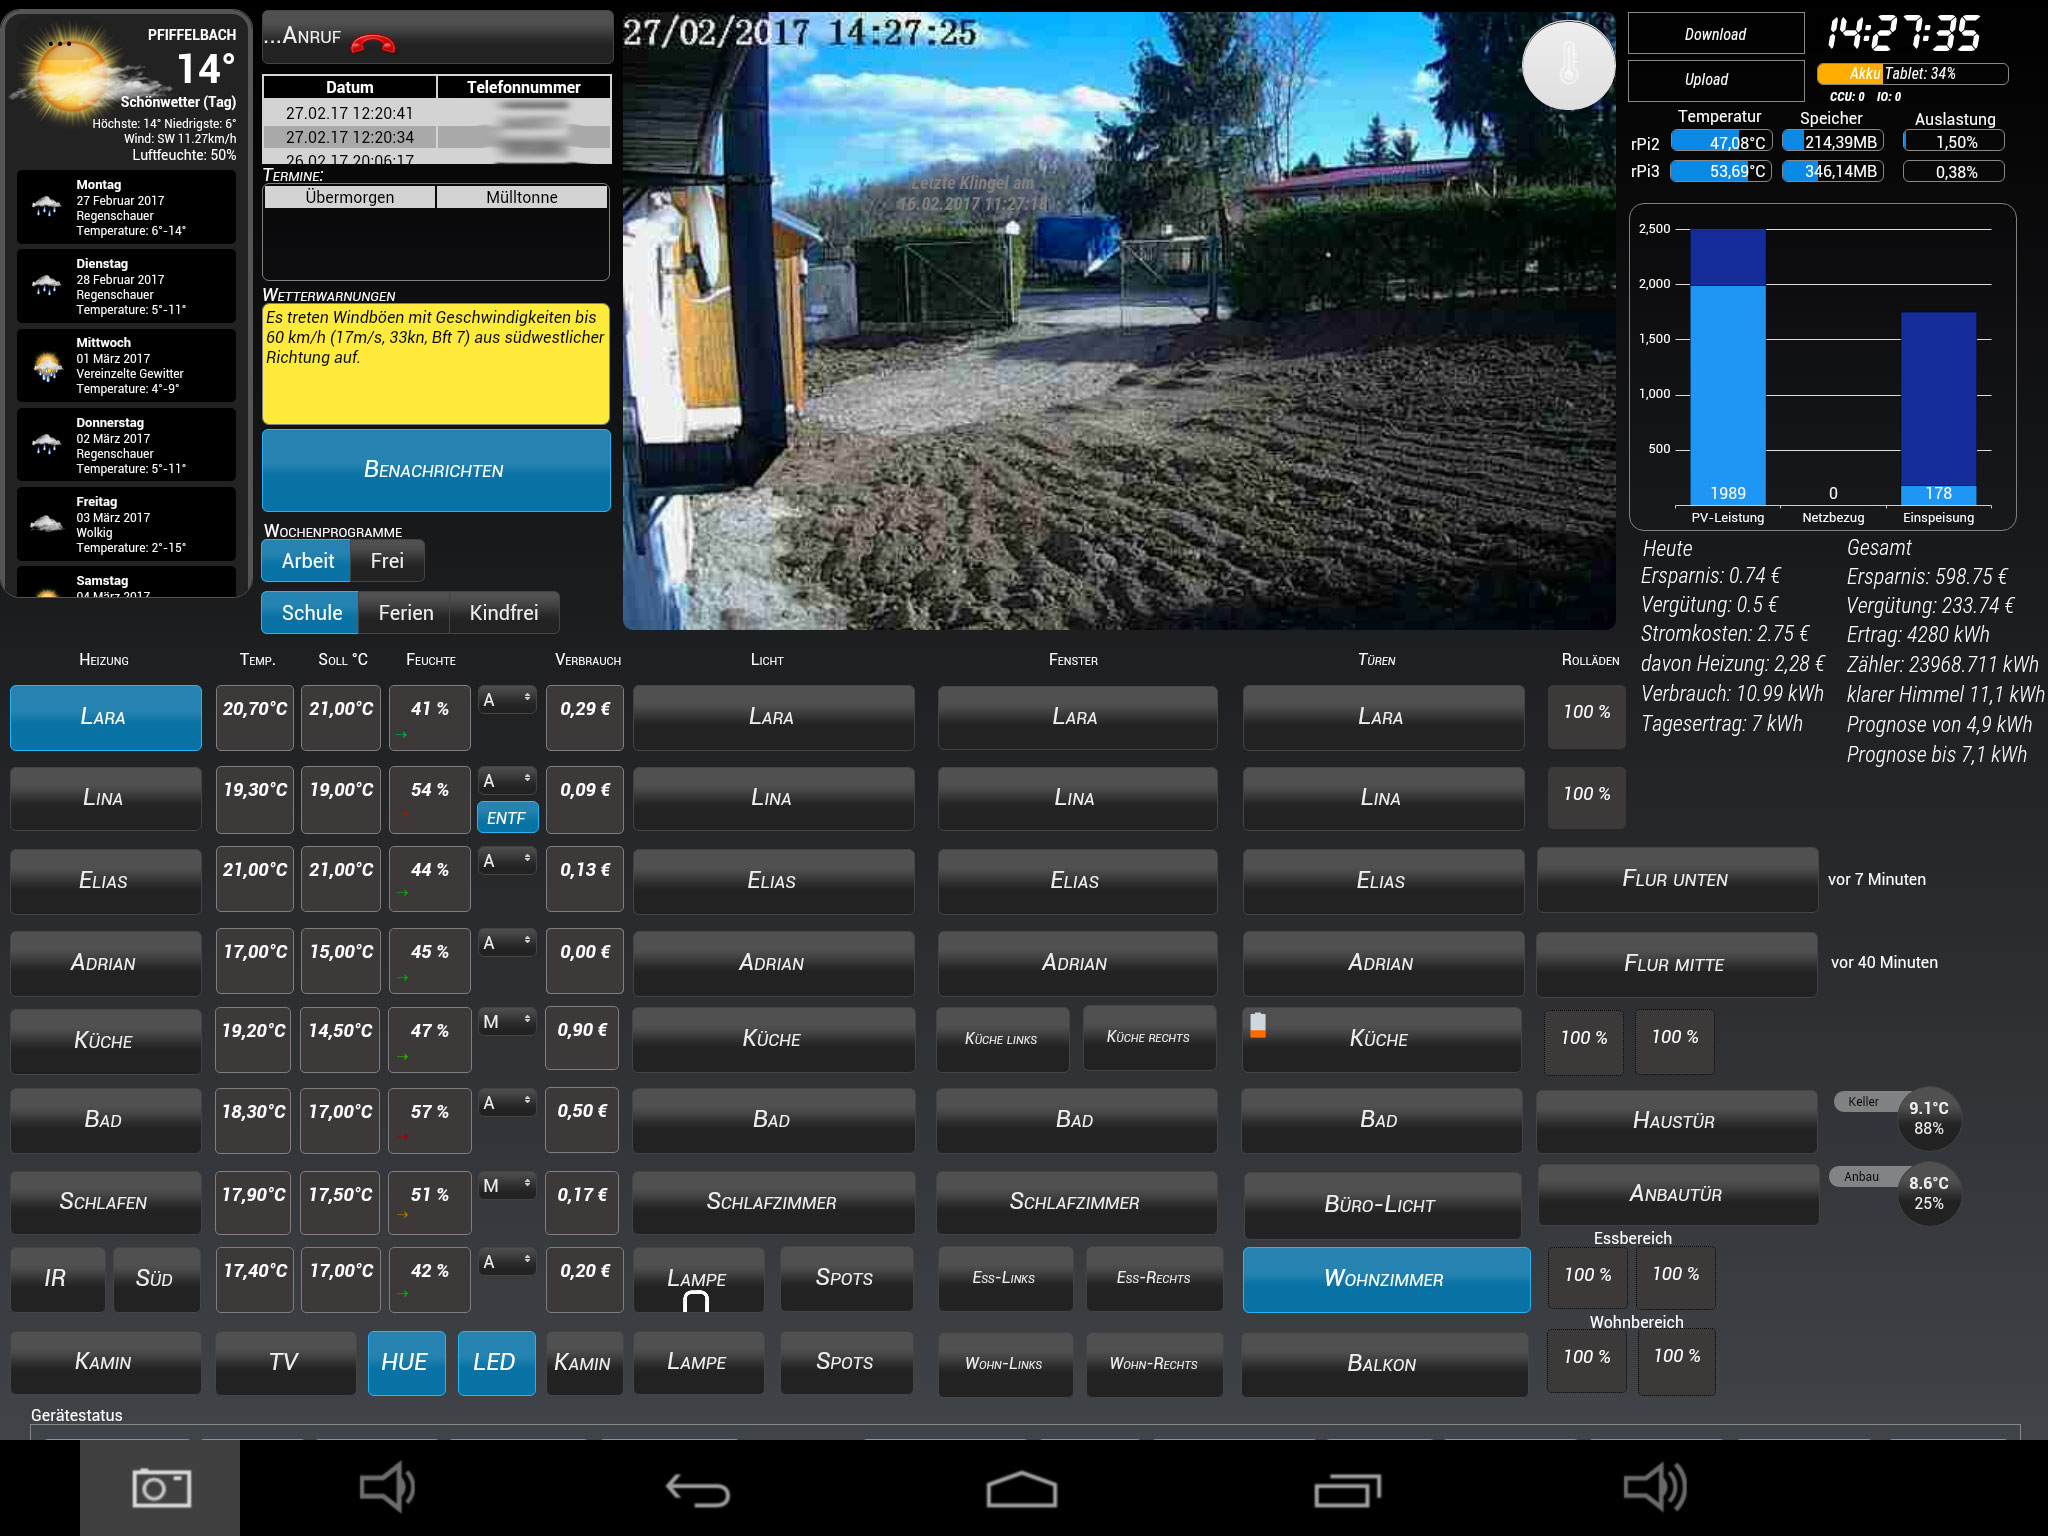Tap the volume up speaker icon
This screenshot has width=2048, height=1536.
coord(1655,1487)
